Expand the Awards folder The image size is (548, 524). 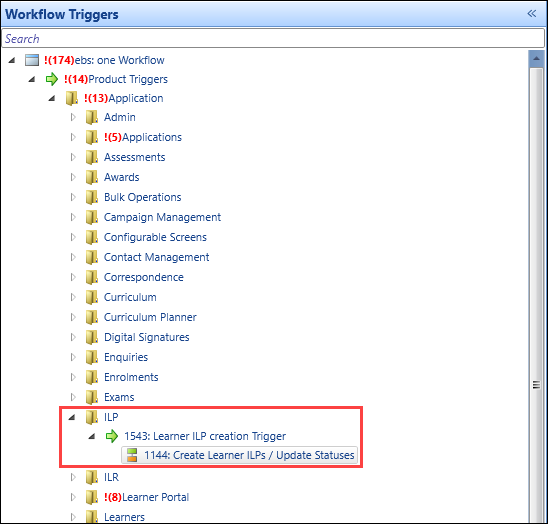73,177
